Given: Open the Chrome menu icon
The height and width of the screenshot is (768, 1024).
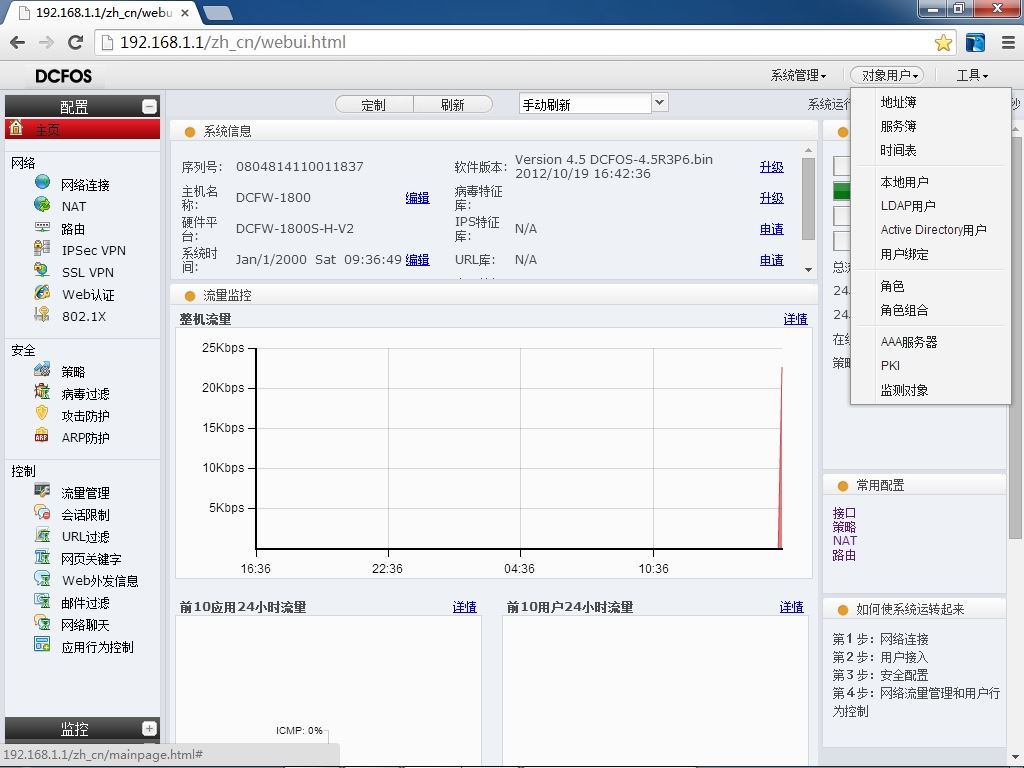Looking at the screenshot, I should pos(1008,42).
